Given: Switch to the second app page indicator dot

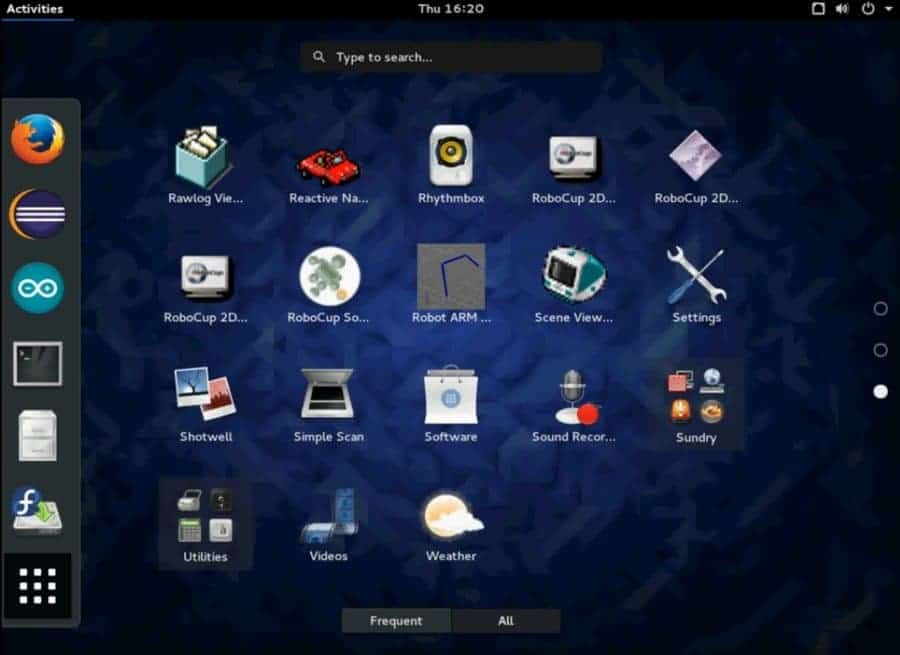Looking at the screenshot, I should tap(880, 350).
